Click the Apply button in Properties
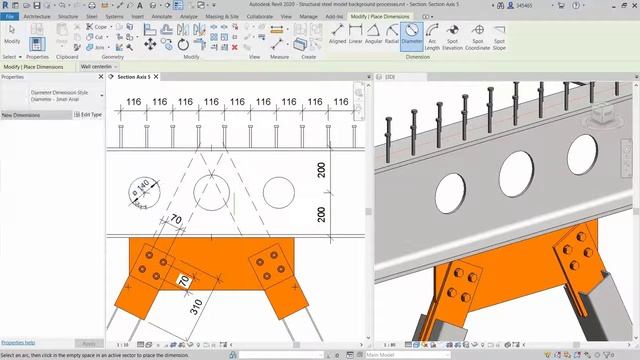The image size is (640, 360). click(x=89, y=344)
